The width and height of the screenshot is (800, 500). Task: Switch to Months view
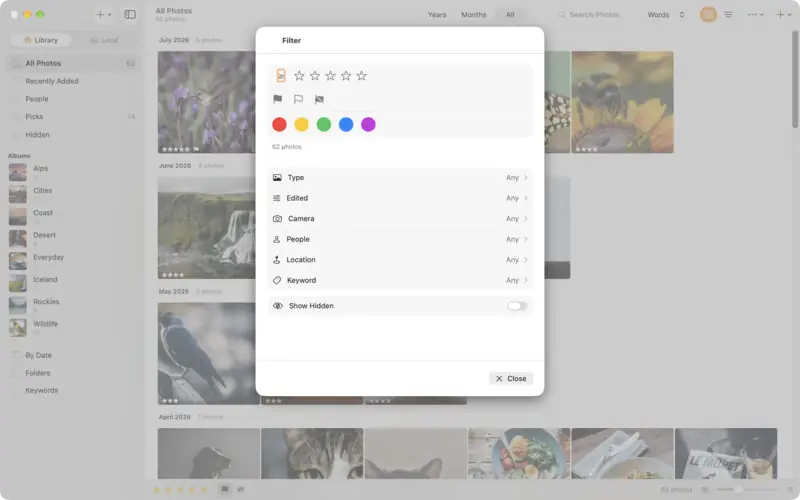pyautogui.click(x=473, y=15)
